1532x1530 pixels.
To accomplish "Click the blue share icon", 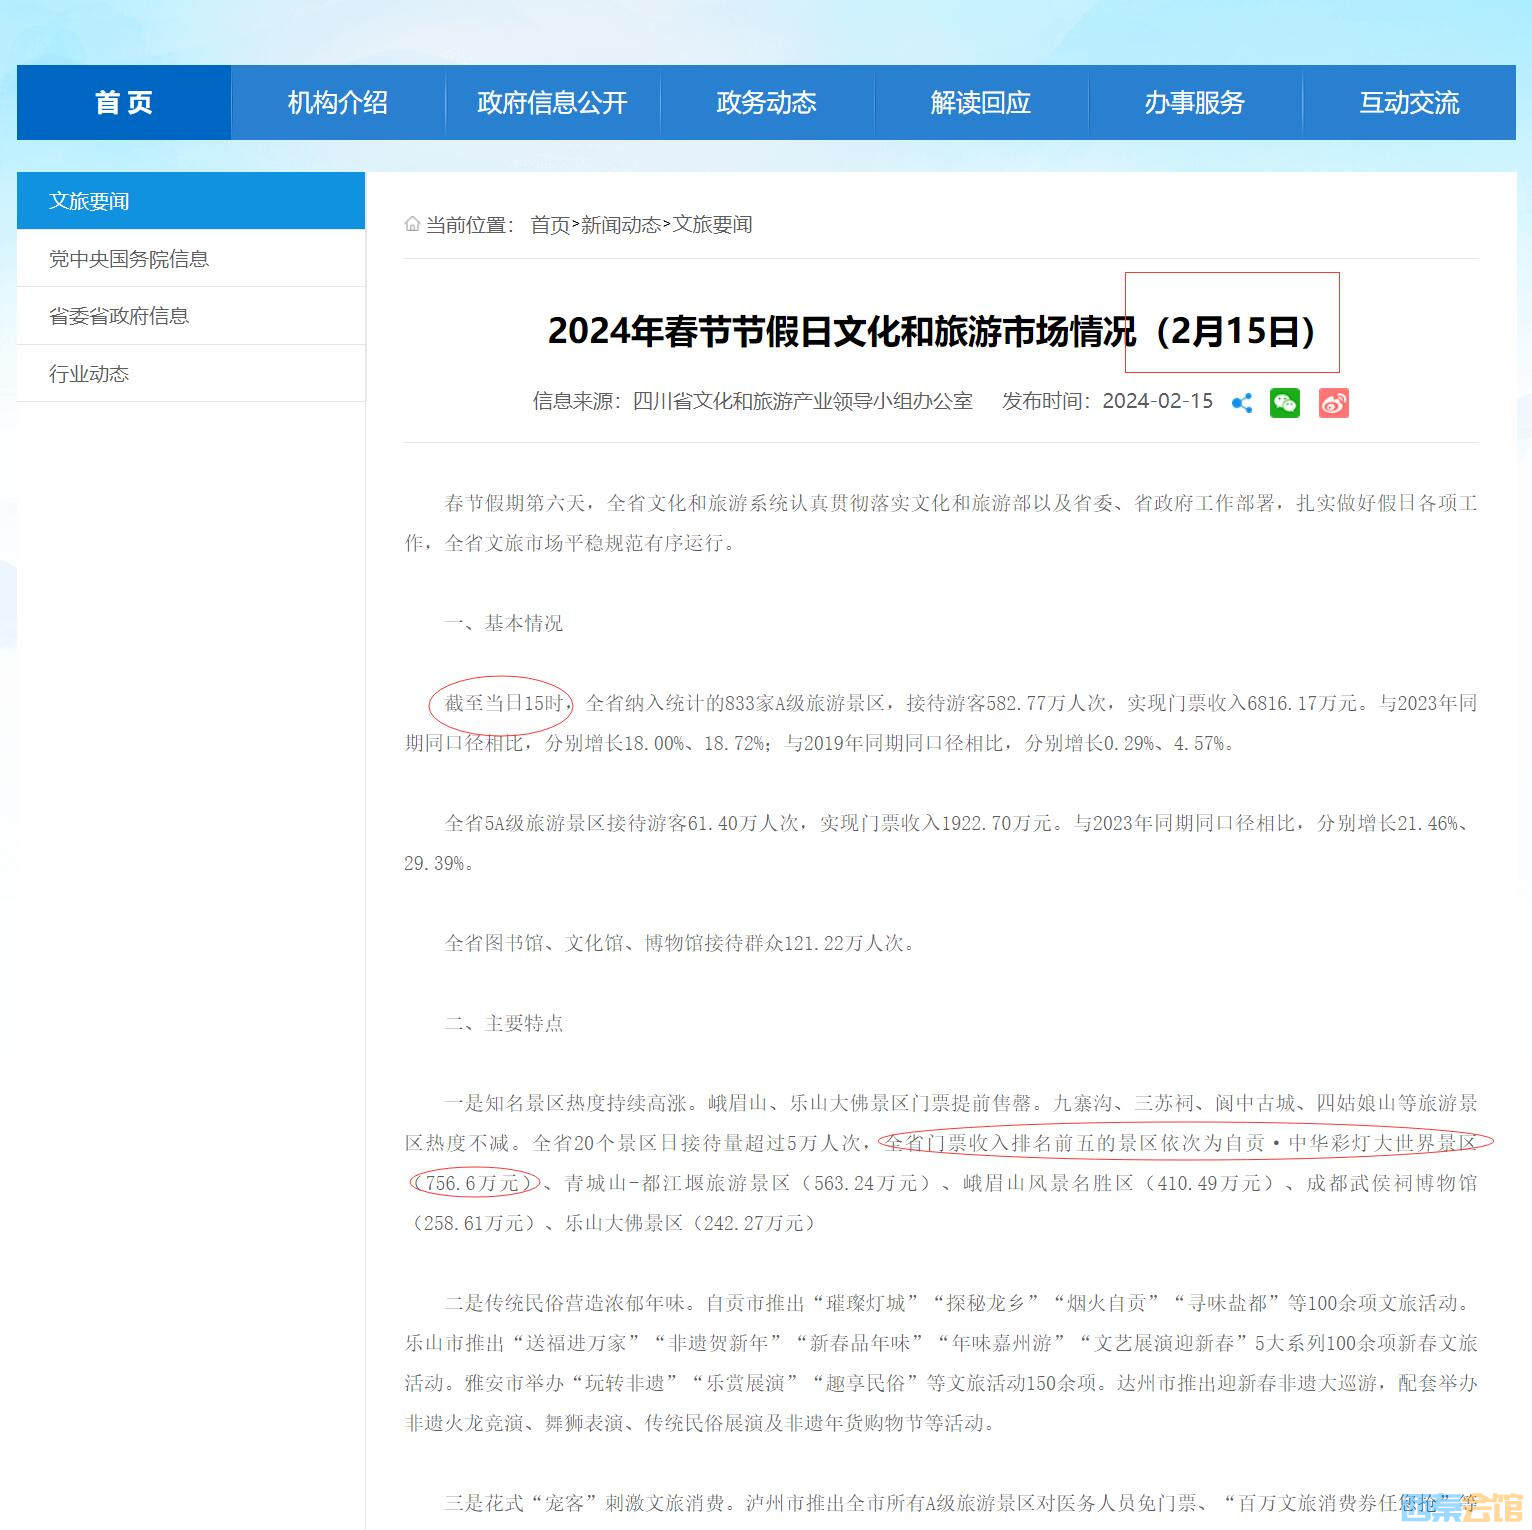I will [1242, 403].
